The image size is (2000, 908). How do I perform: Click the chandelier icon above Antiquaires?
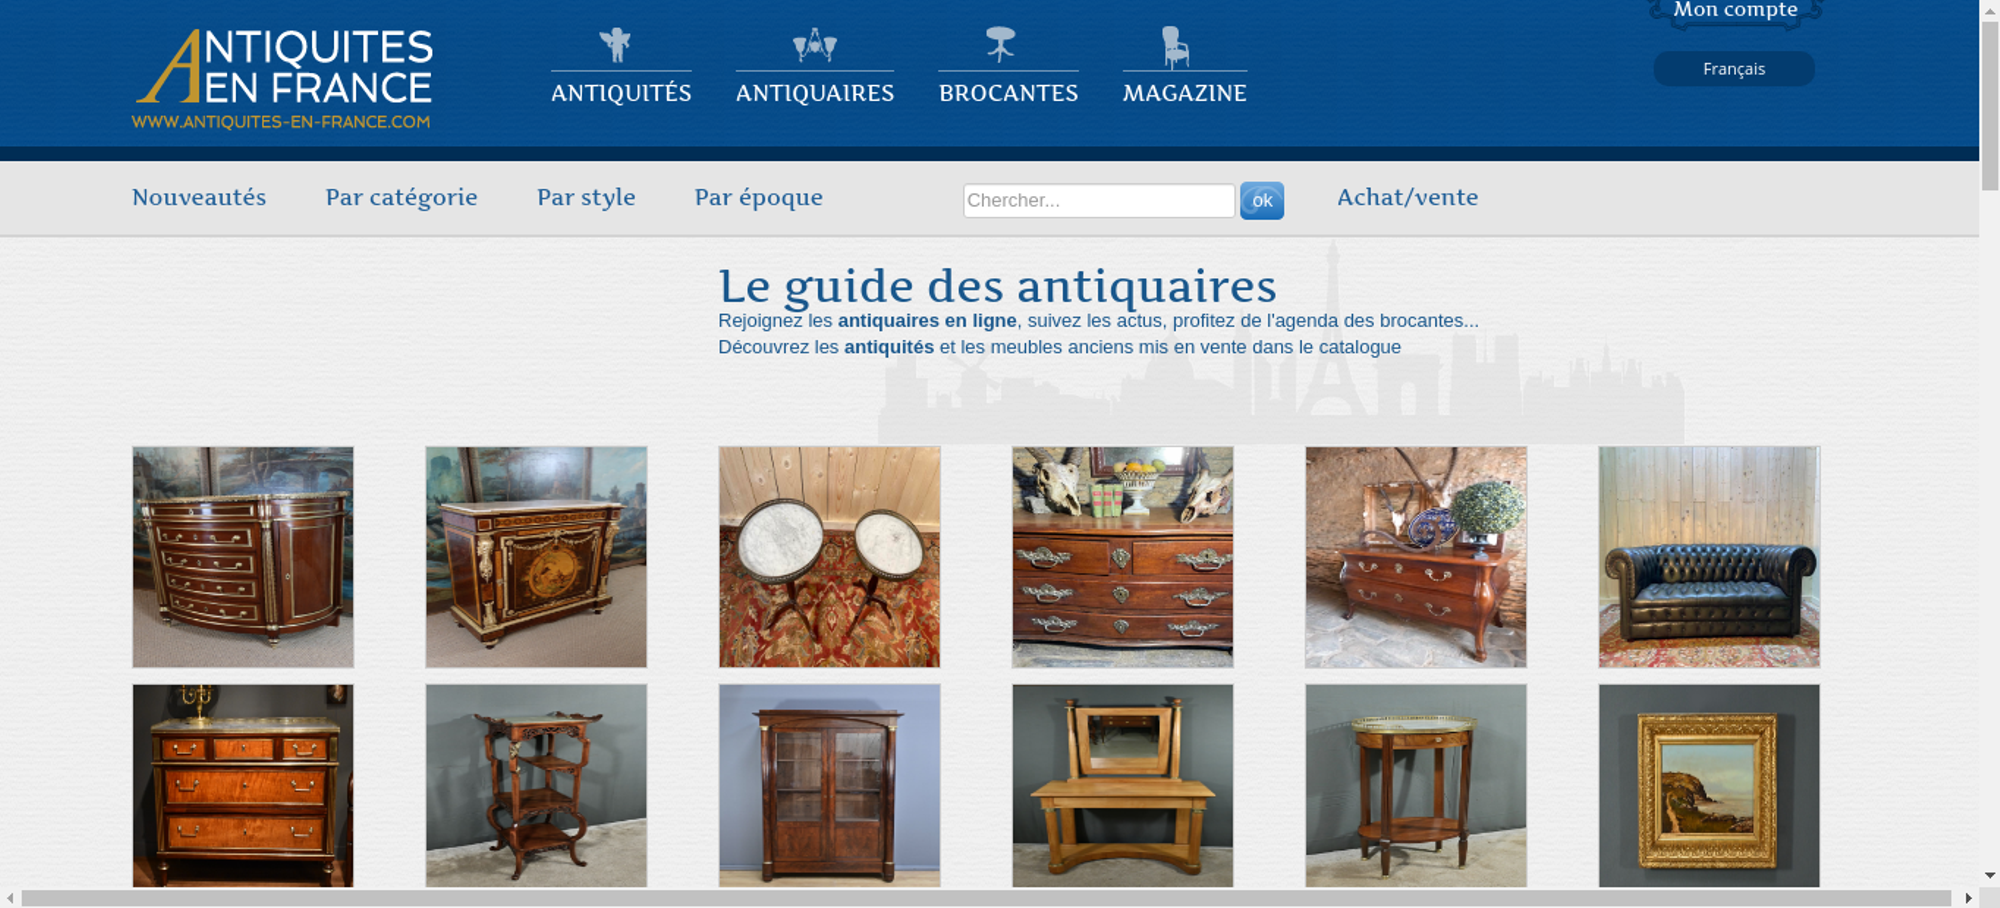point(815,45)
